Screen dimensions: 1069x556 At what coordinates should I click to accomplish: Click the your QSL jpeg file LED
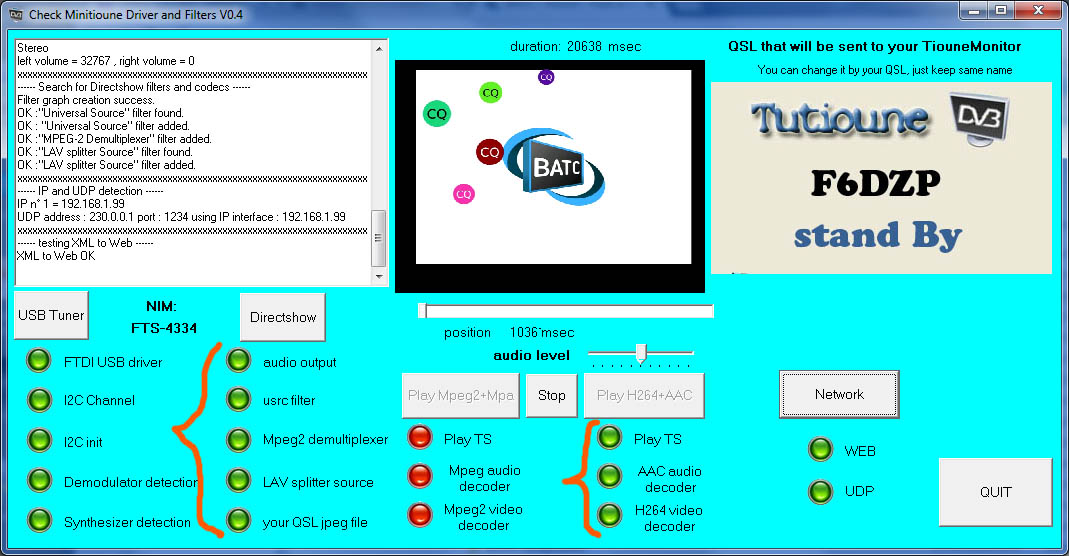(x=239, y=521)
